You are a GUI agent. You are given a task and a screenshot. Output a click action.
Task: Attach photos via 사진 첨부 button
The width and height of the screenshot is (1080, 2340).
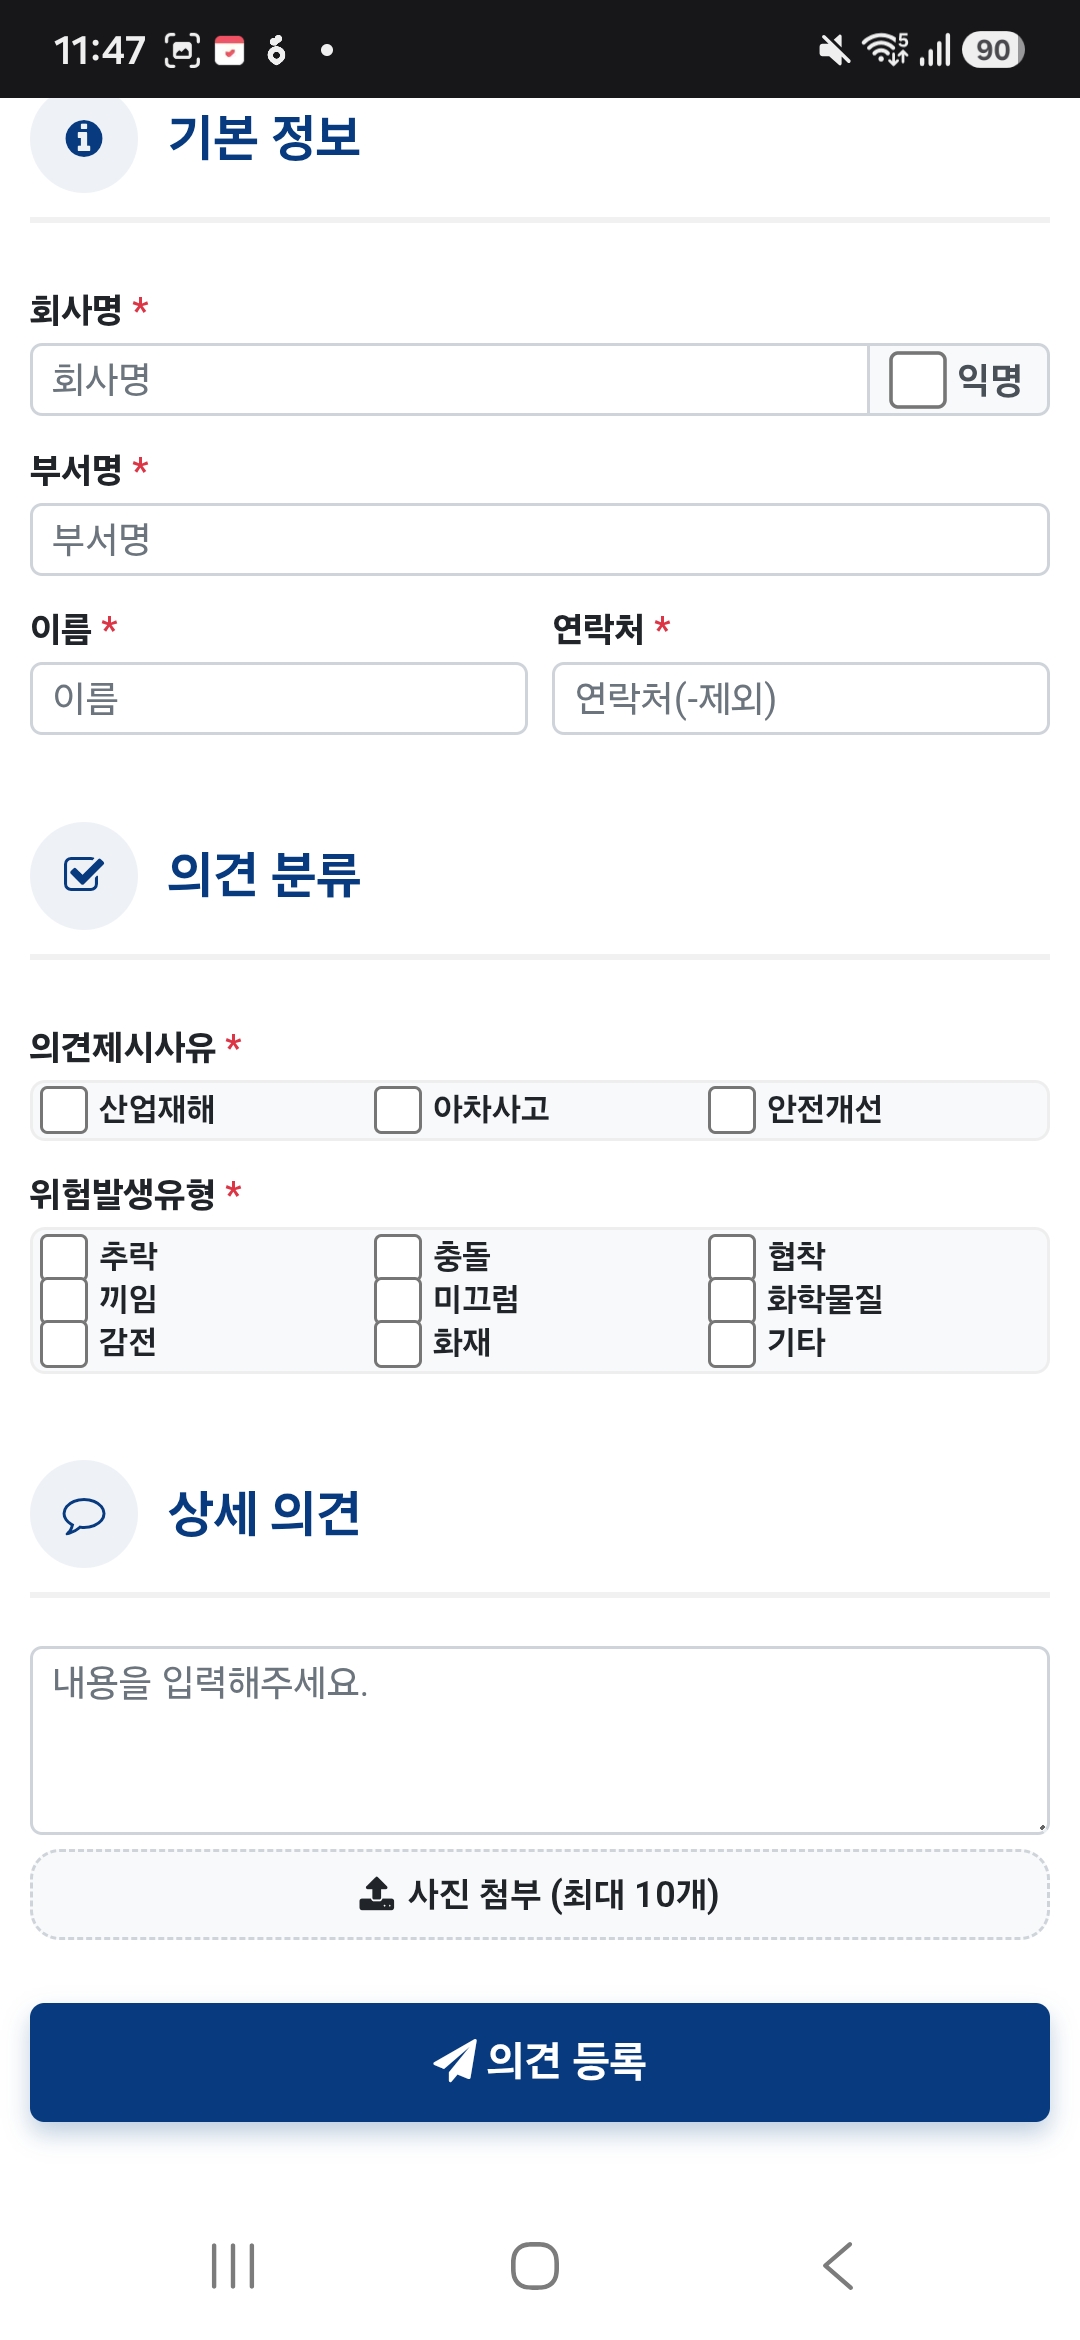click(x=540, y=1894)
